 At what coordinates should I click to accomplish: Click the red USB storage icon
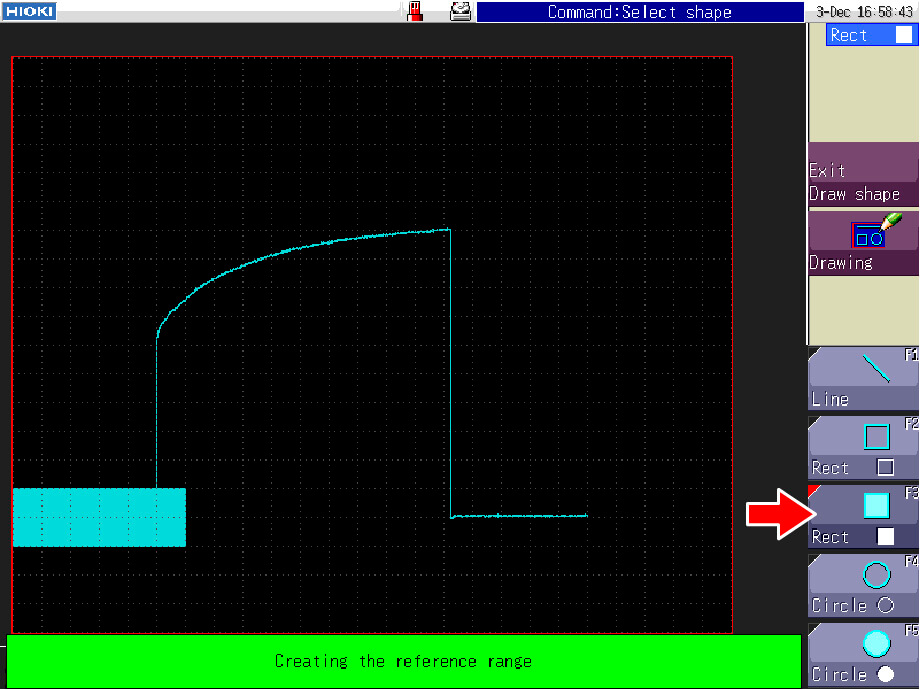[416, 11]
